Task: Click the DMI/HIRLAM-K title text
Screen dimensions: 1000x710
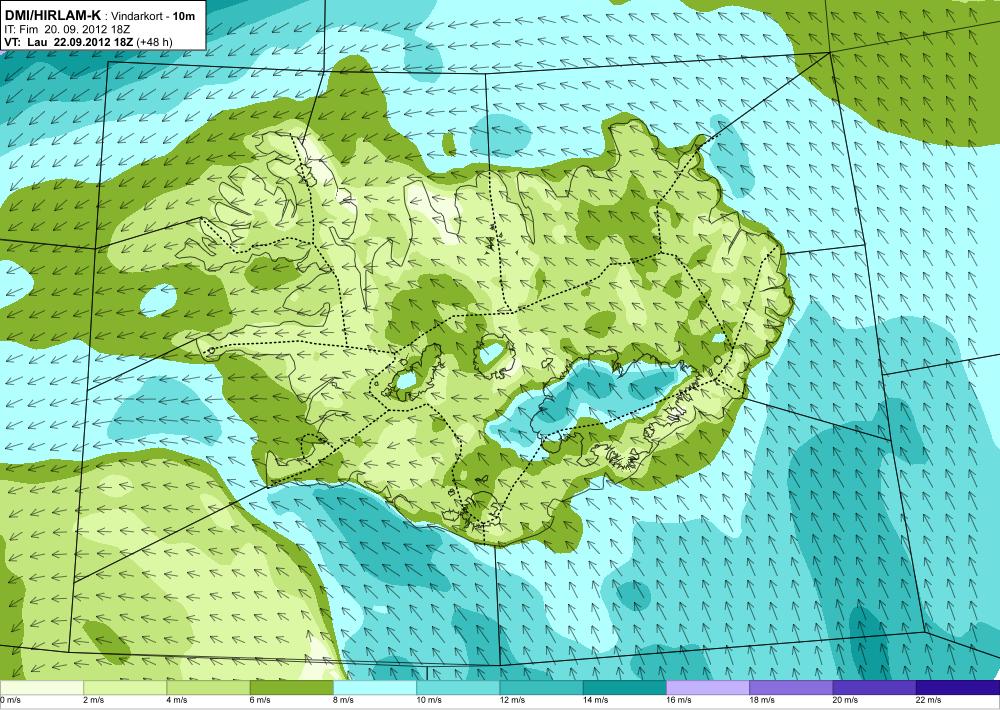Action: pos(52,16)
